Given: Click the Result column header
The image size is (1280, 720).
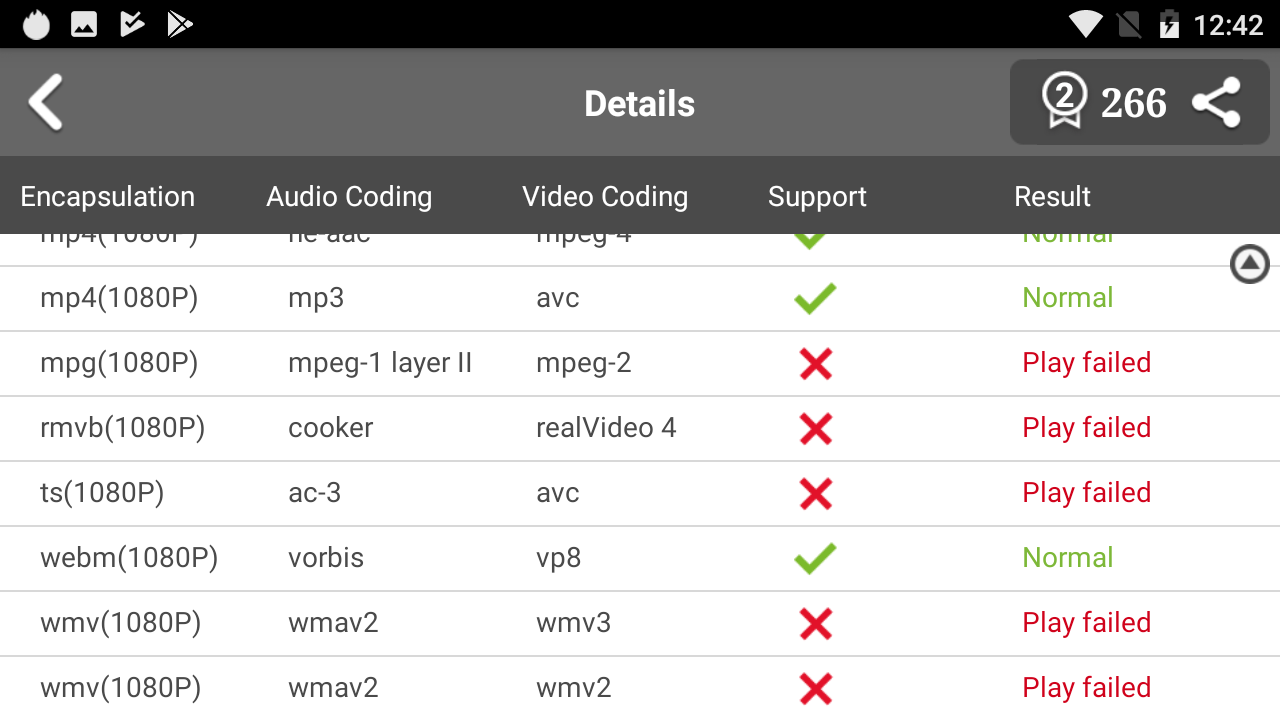Looking at the screenshot, I should (1052, 197).
